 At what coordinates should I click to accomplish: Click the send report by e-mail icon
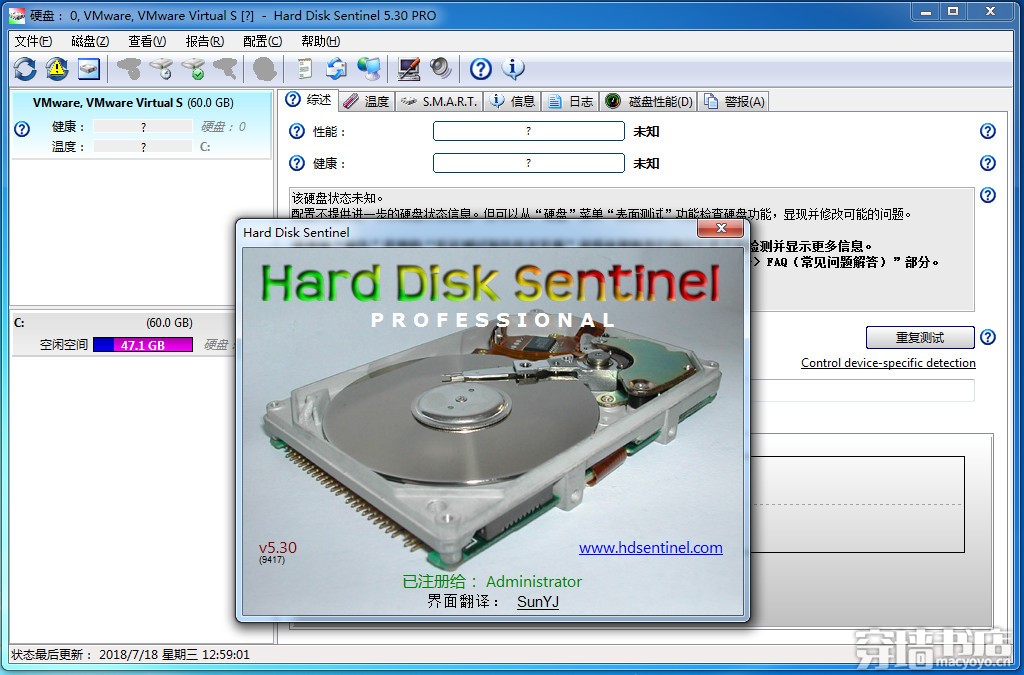pos(336,69)
